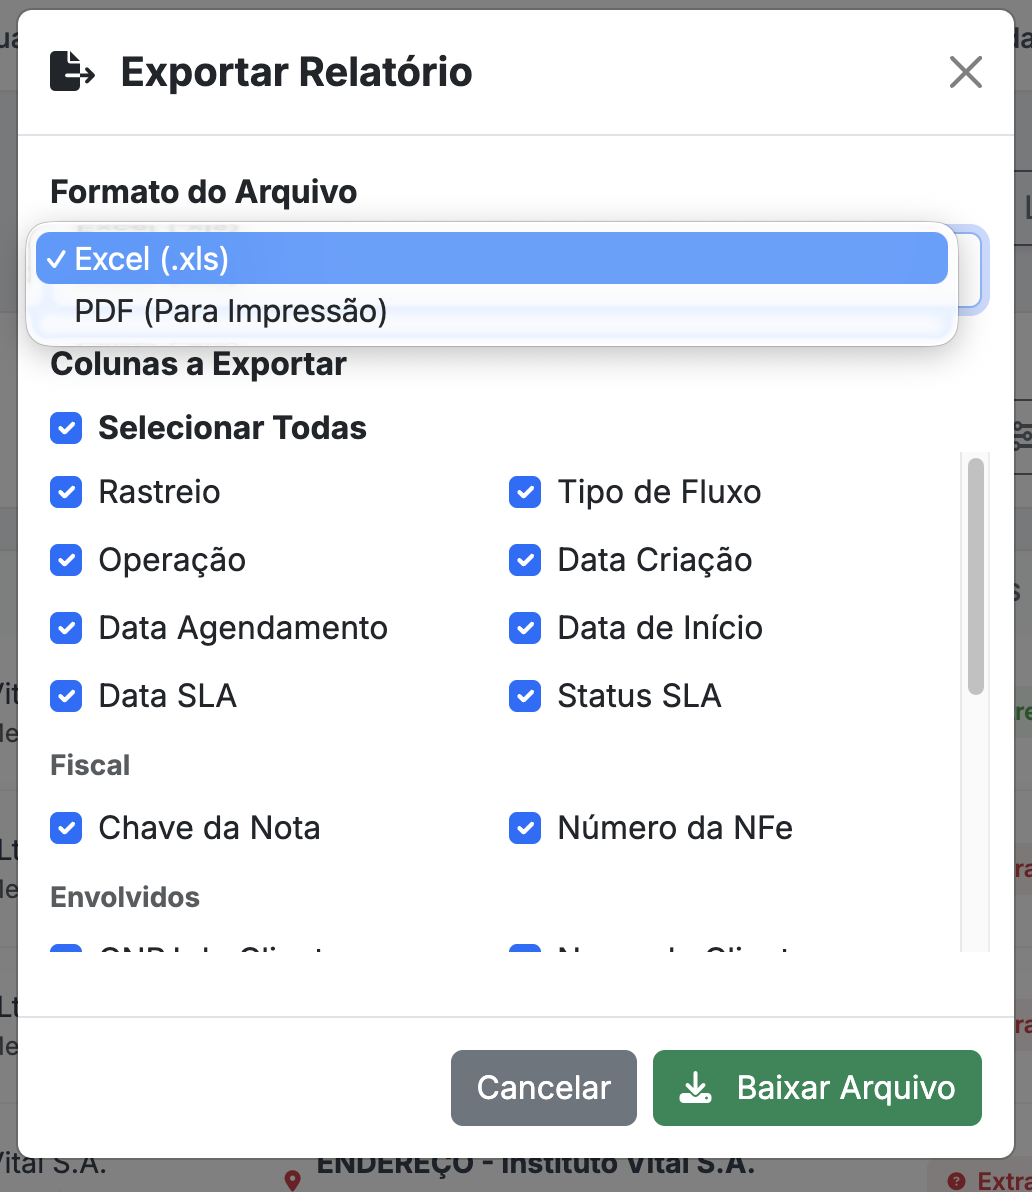Image resolution: width=1032 pixels, height=1192 pixels.
Task: Toggle the Data de Início checkbox
Action: [x=525, y=628]
